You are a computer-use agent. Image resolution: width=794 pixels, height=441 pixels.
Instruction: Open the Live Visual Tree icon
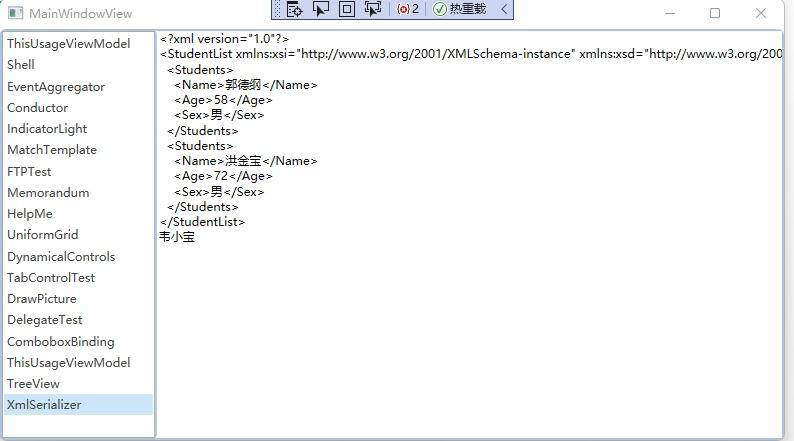click(294, 9)
